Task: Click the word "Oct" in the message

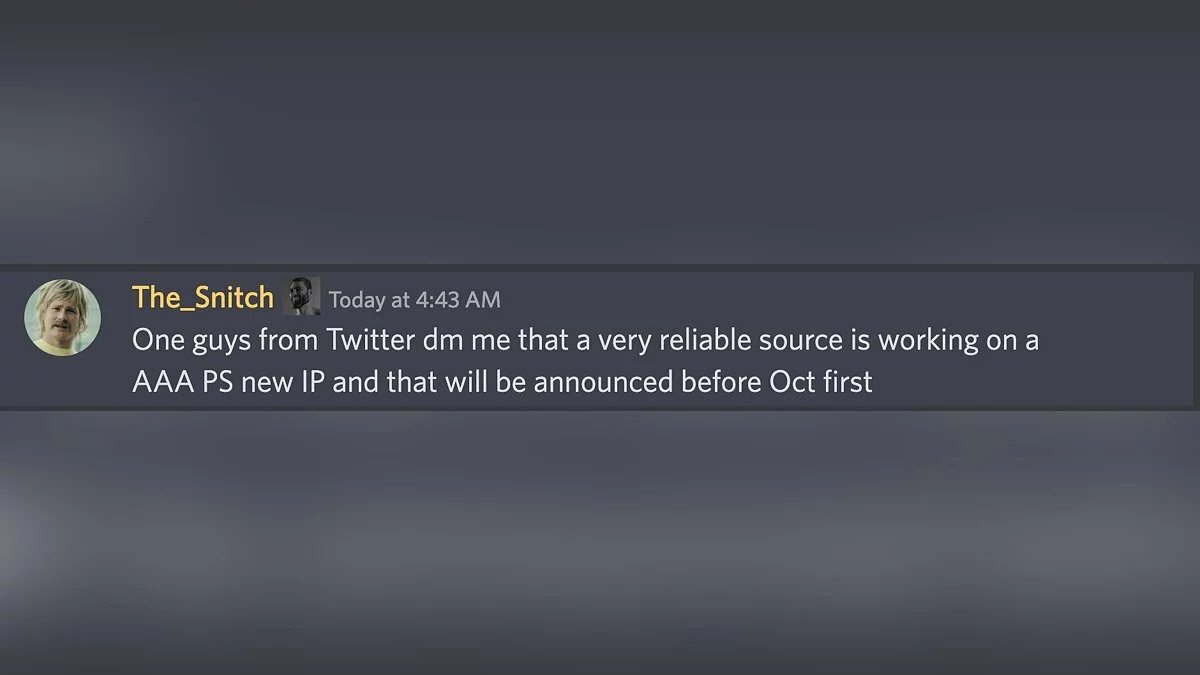Action: point(792,382)
